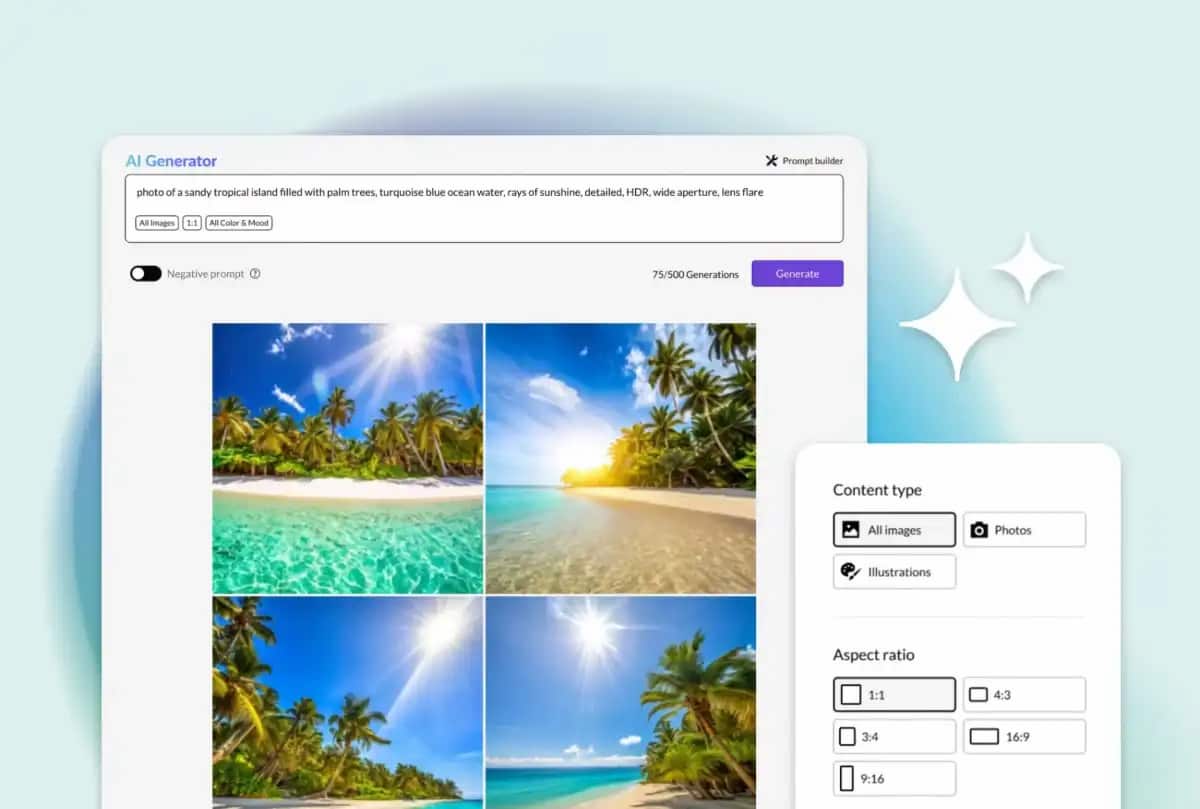Click the Content type heading
1200x809 pixels.
(x=877, y=490)
